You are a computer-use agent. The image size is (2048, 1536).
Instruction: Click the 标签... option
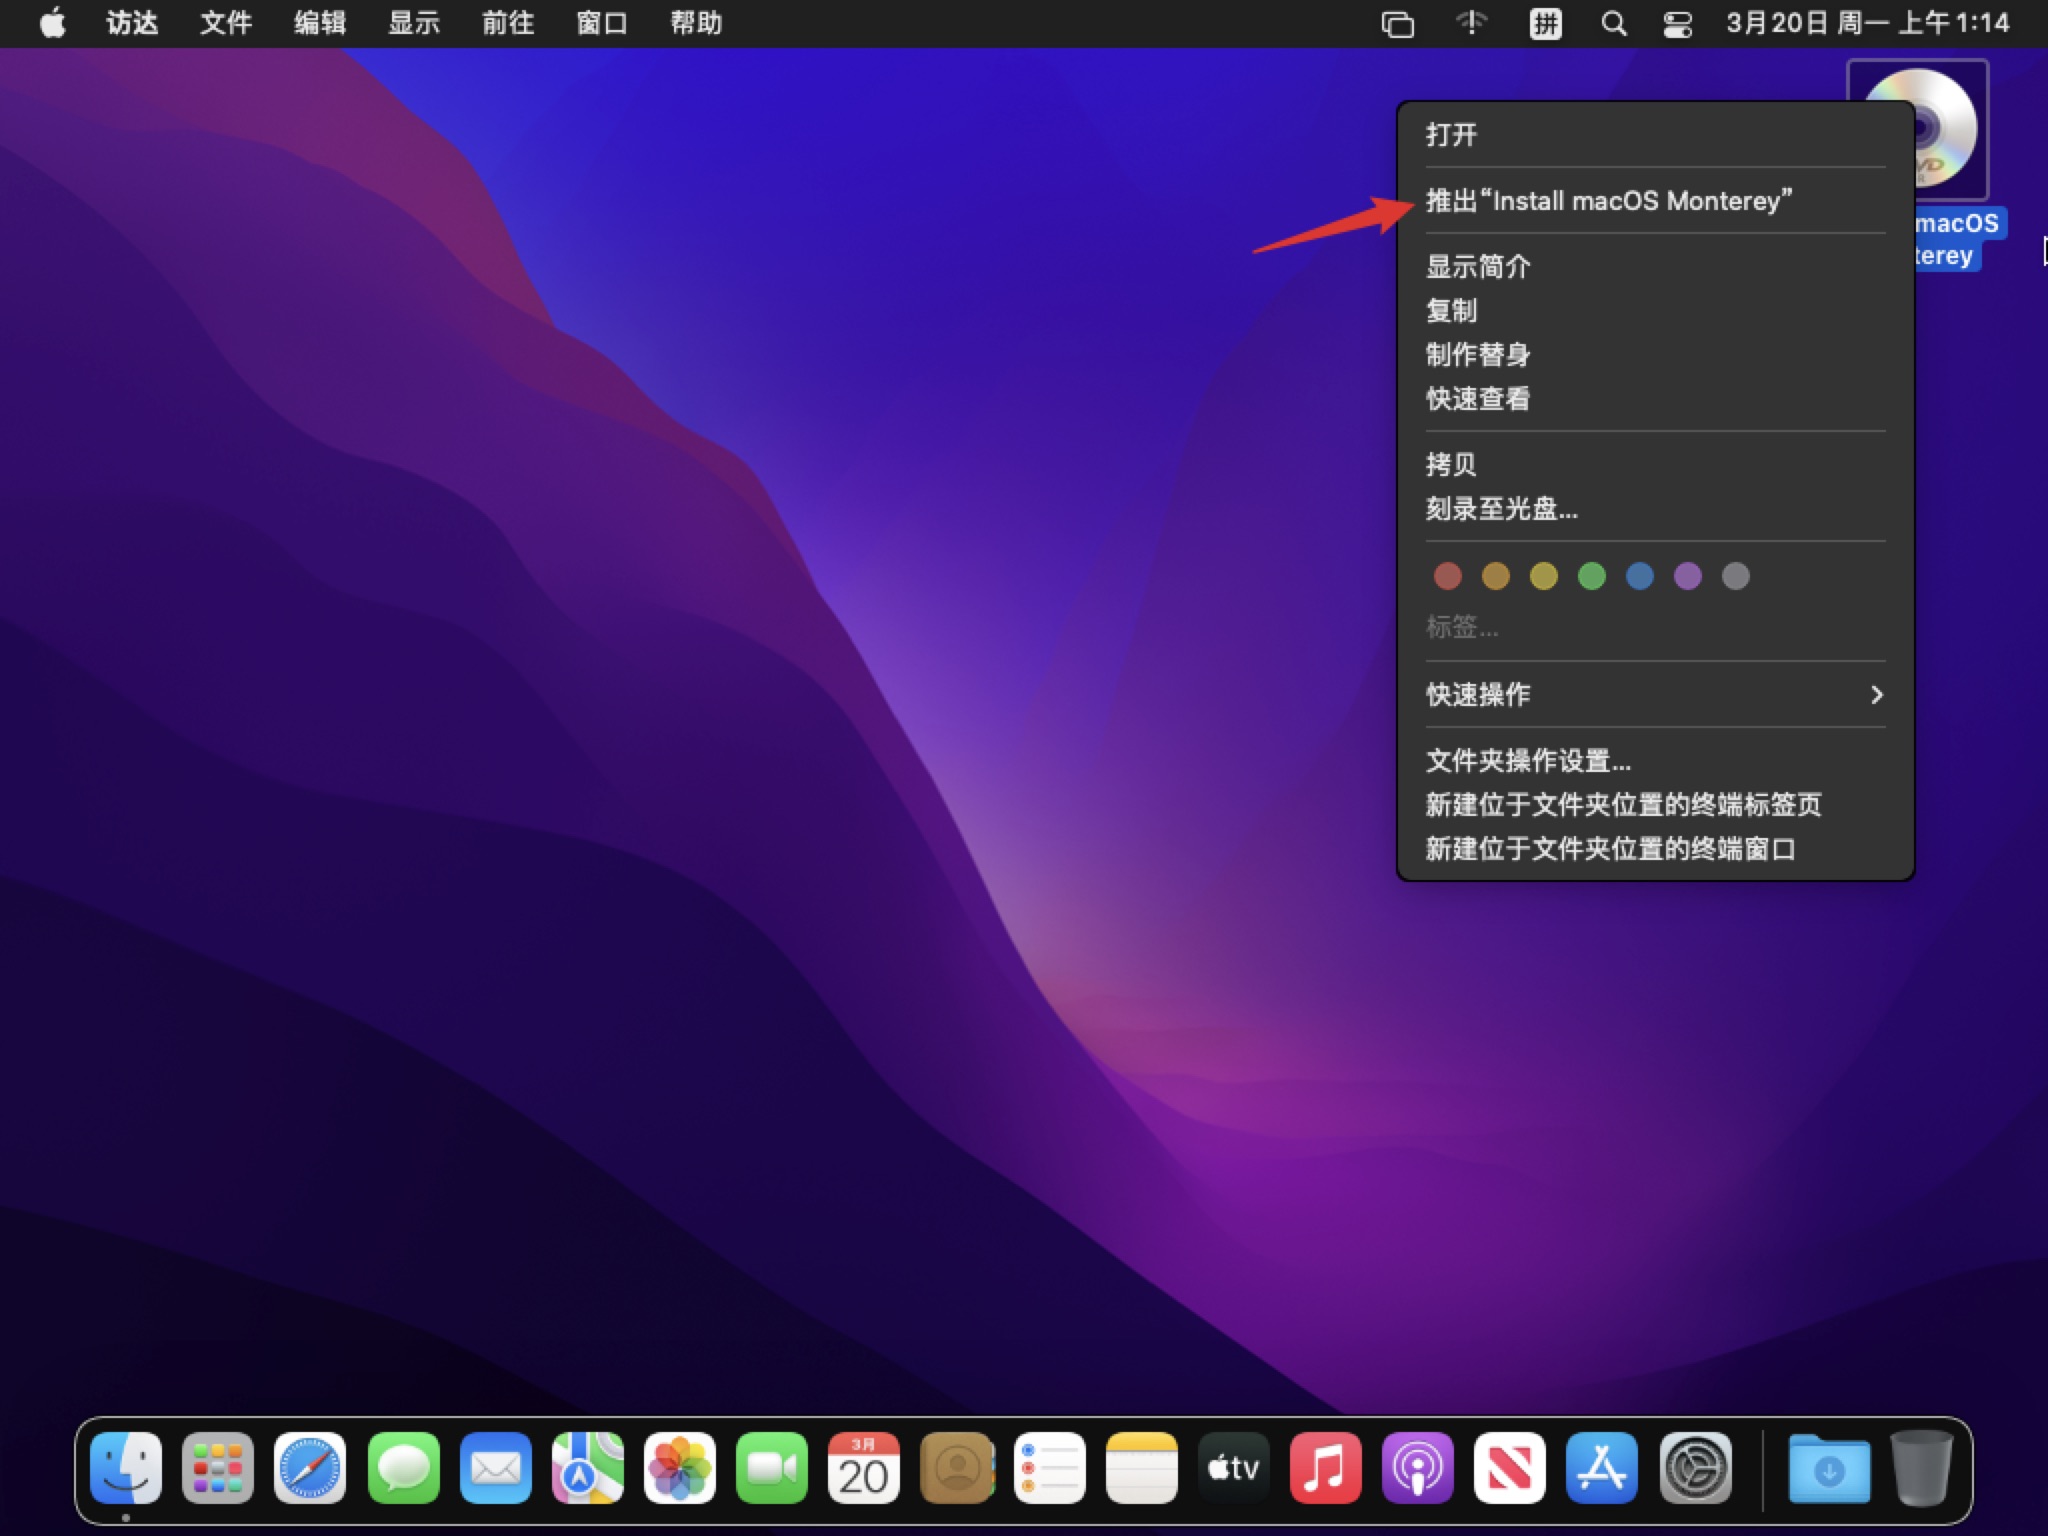[1462, 627]
